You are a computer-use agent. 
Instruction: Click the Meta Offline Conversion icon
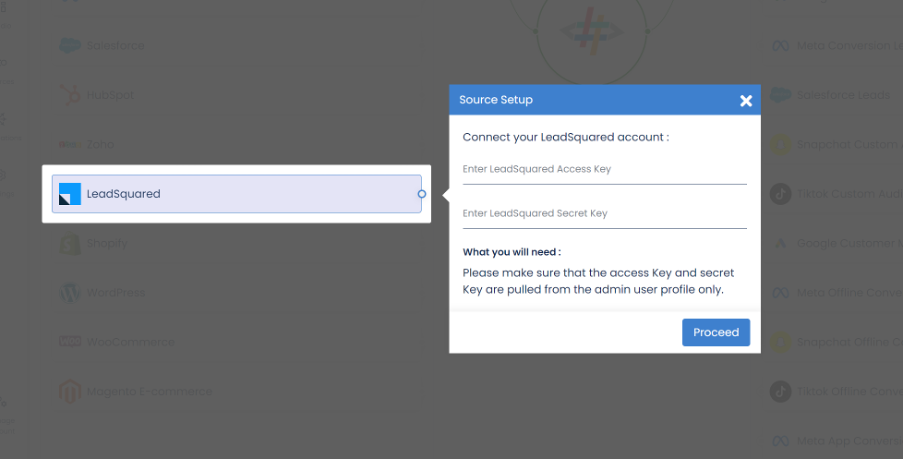coord(780,293)
